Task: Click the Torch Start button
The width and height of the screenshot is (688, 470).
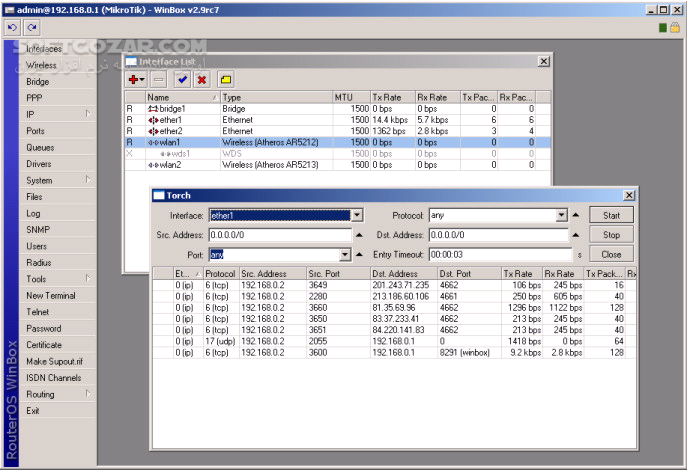Action: [x=611, y=215]
